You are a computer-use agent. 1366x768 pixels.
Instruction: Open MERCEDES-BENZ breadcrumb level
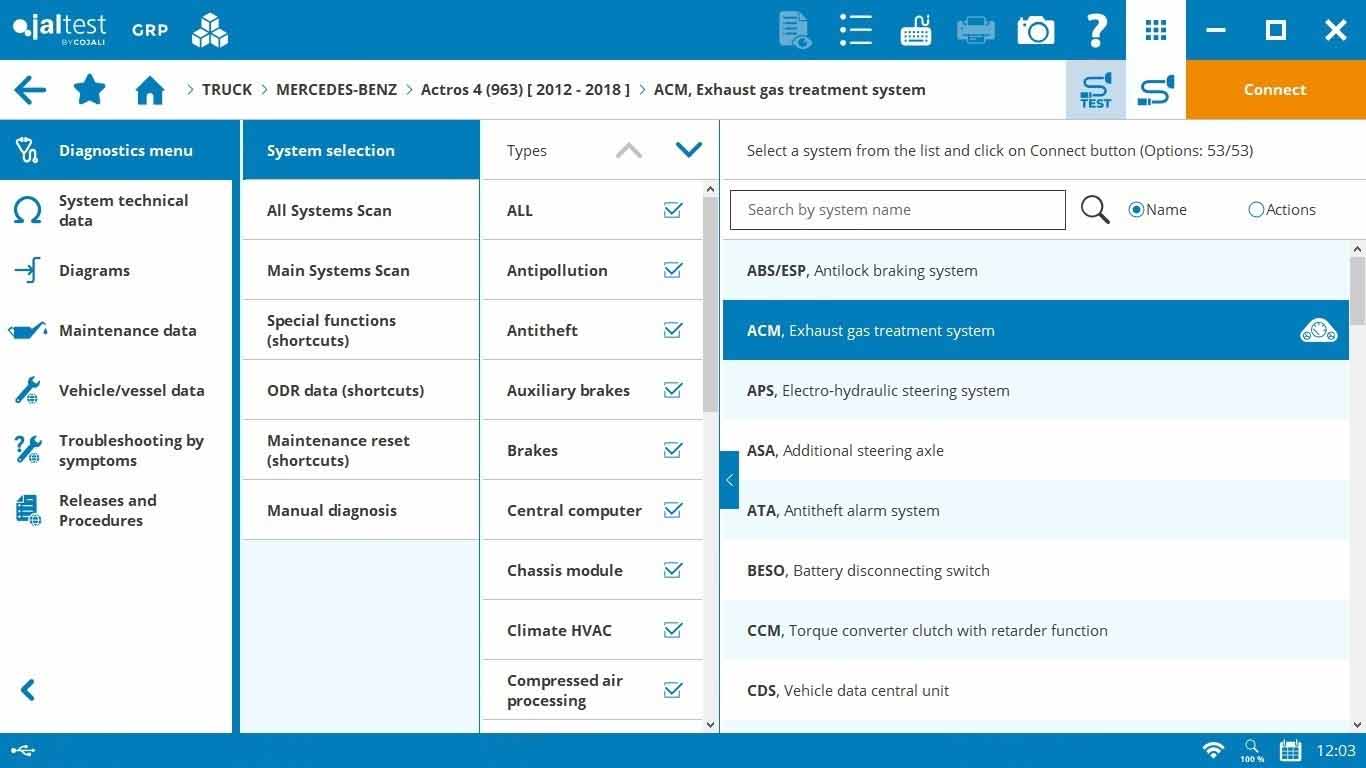(x=336, y=90)
